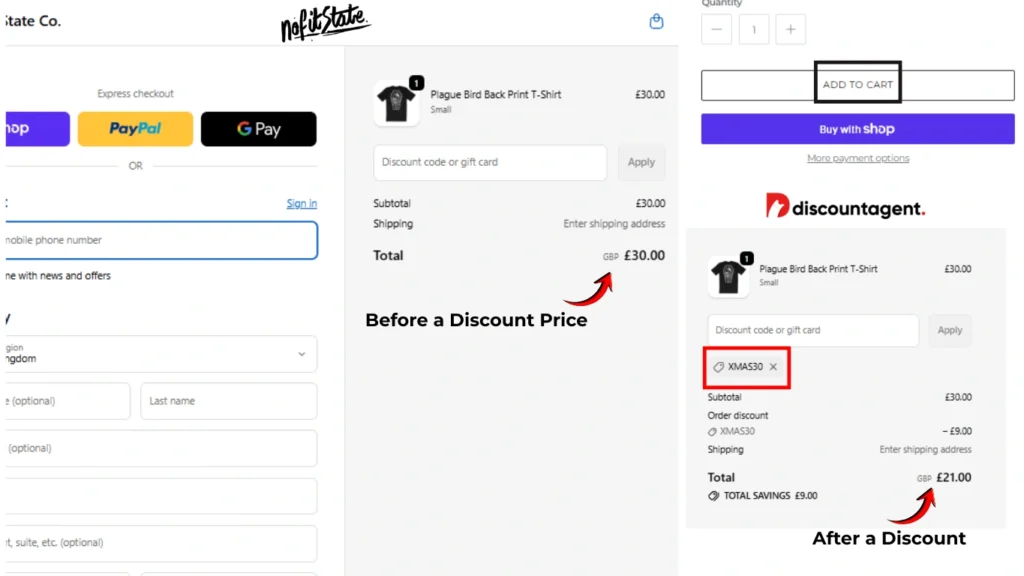Click Buy with Shop button
The width and height of the screenshot is (1024, 576).
point(857,129)
